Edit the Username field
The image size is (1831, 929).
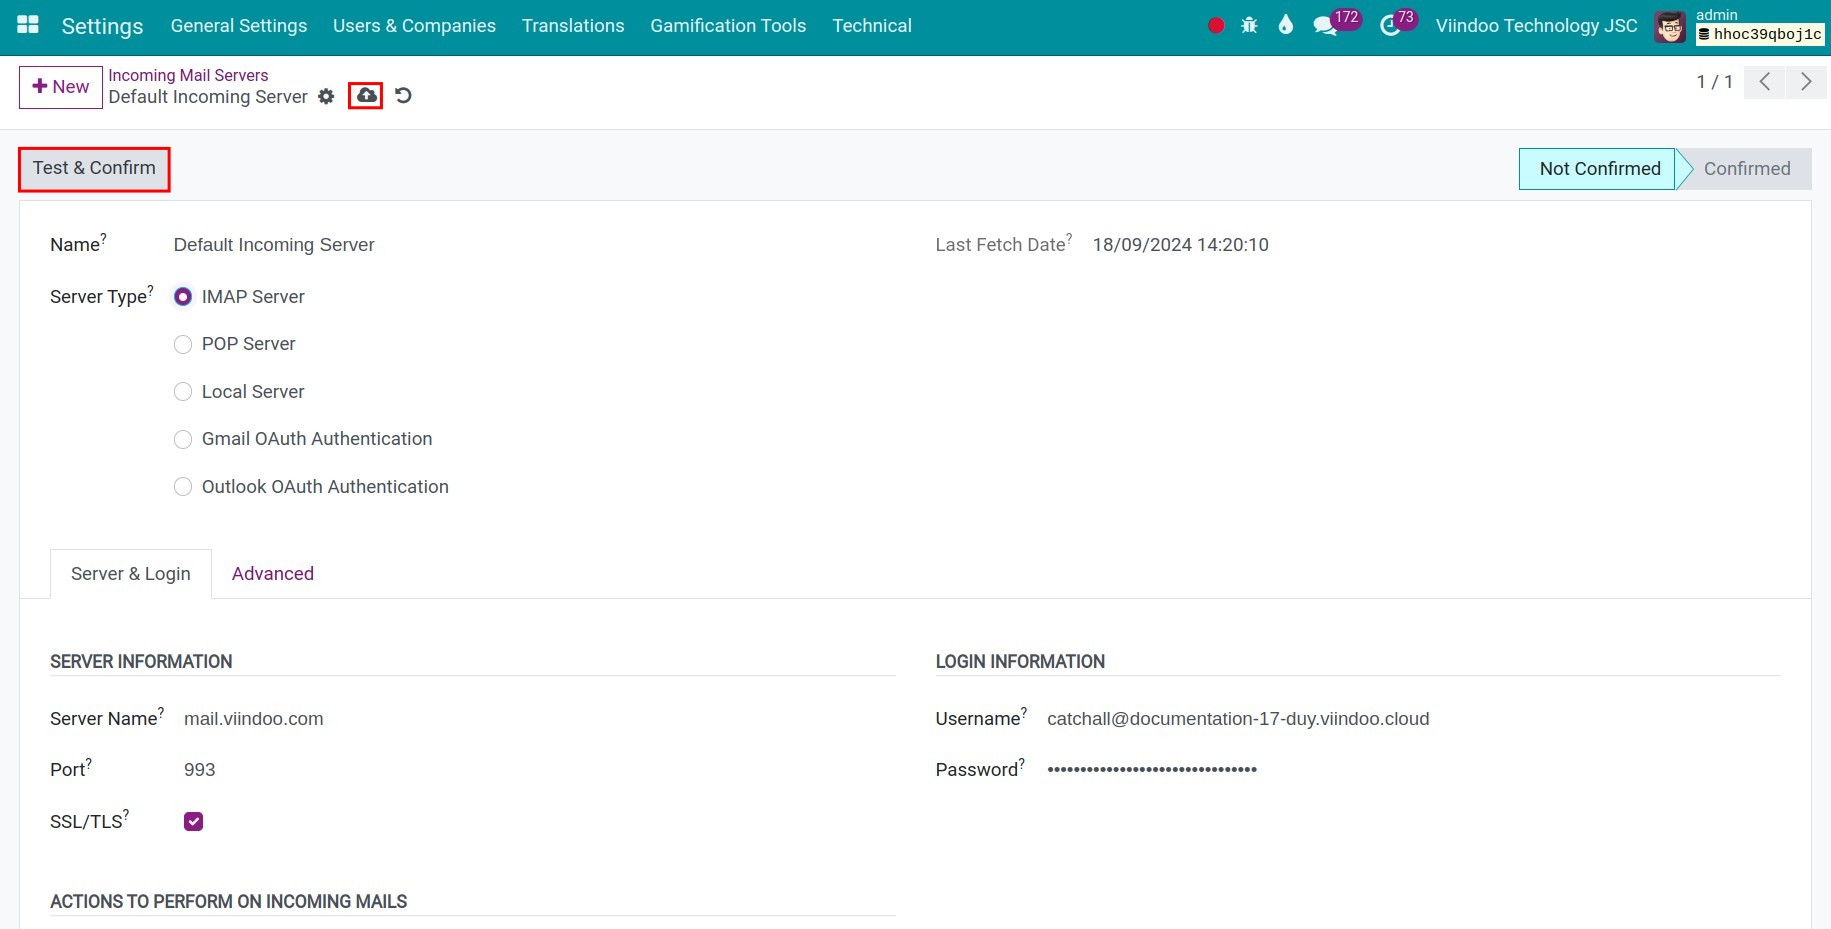(x=1238, y=719)
